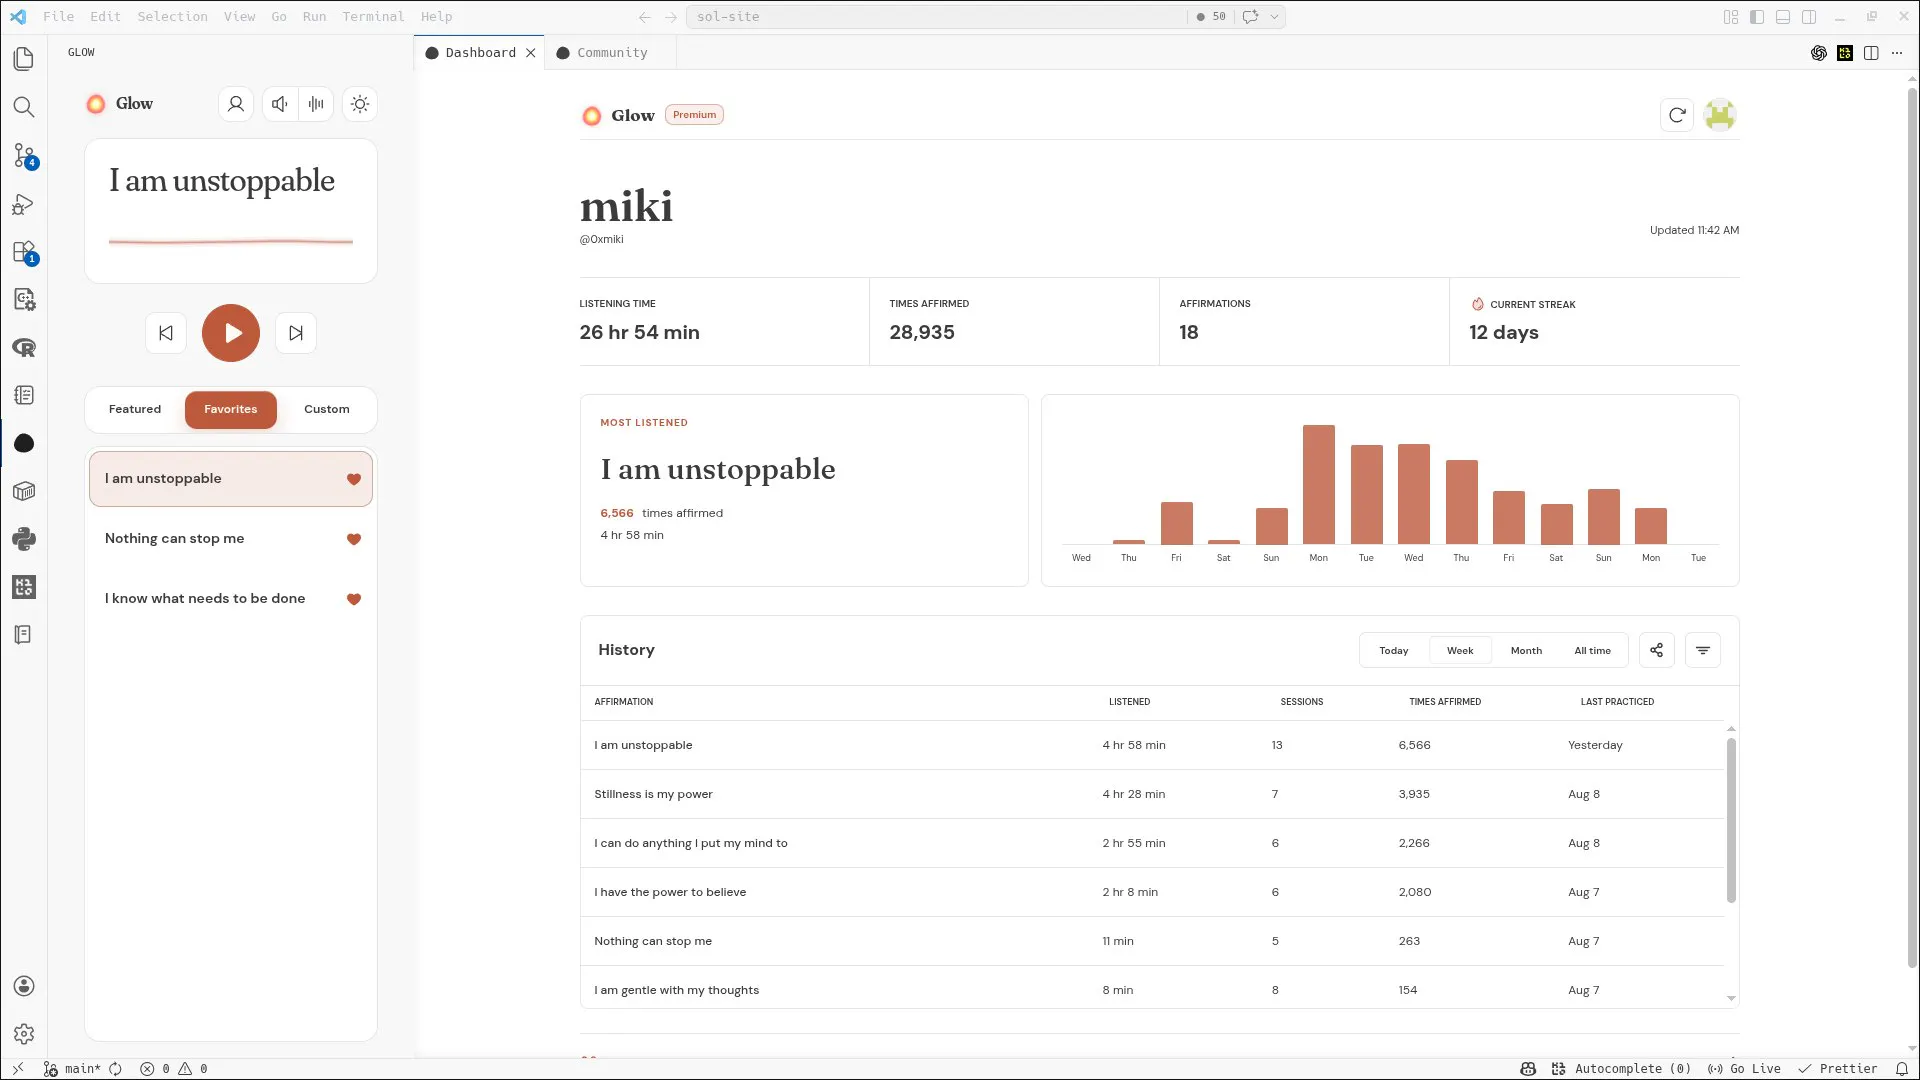
Task: Skip to previous affirmation
Action: (x=166, y=333)
